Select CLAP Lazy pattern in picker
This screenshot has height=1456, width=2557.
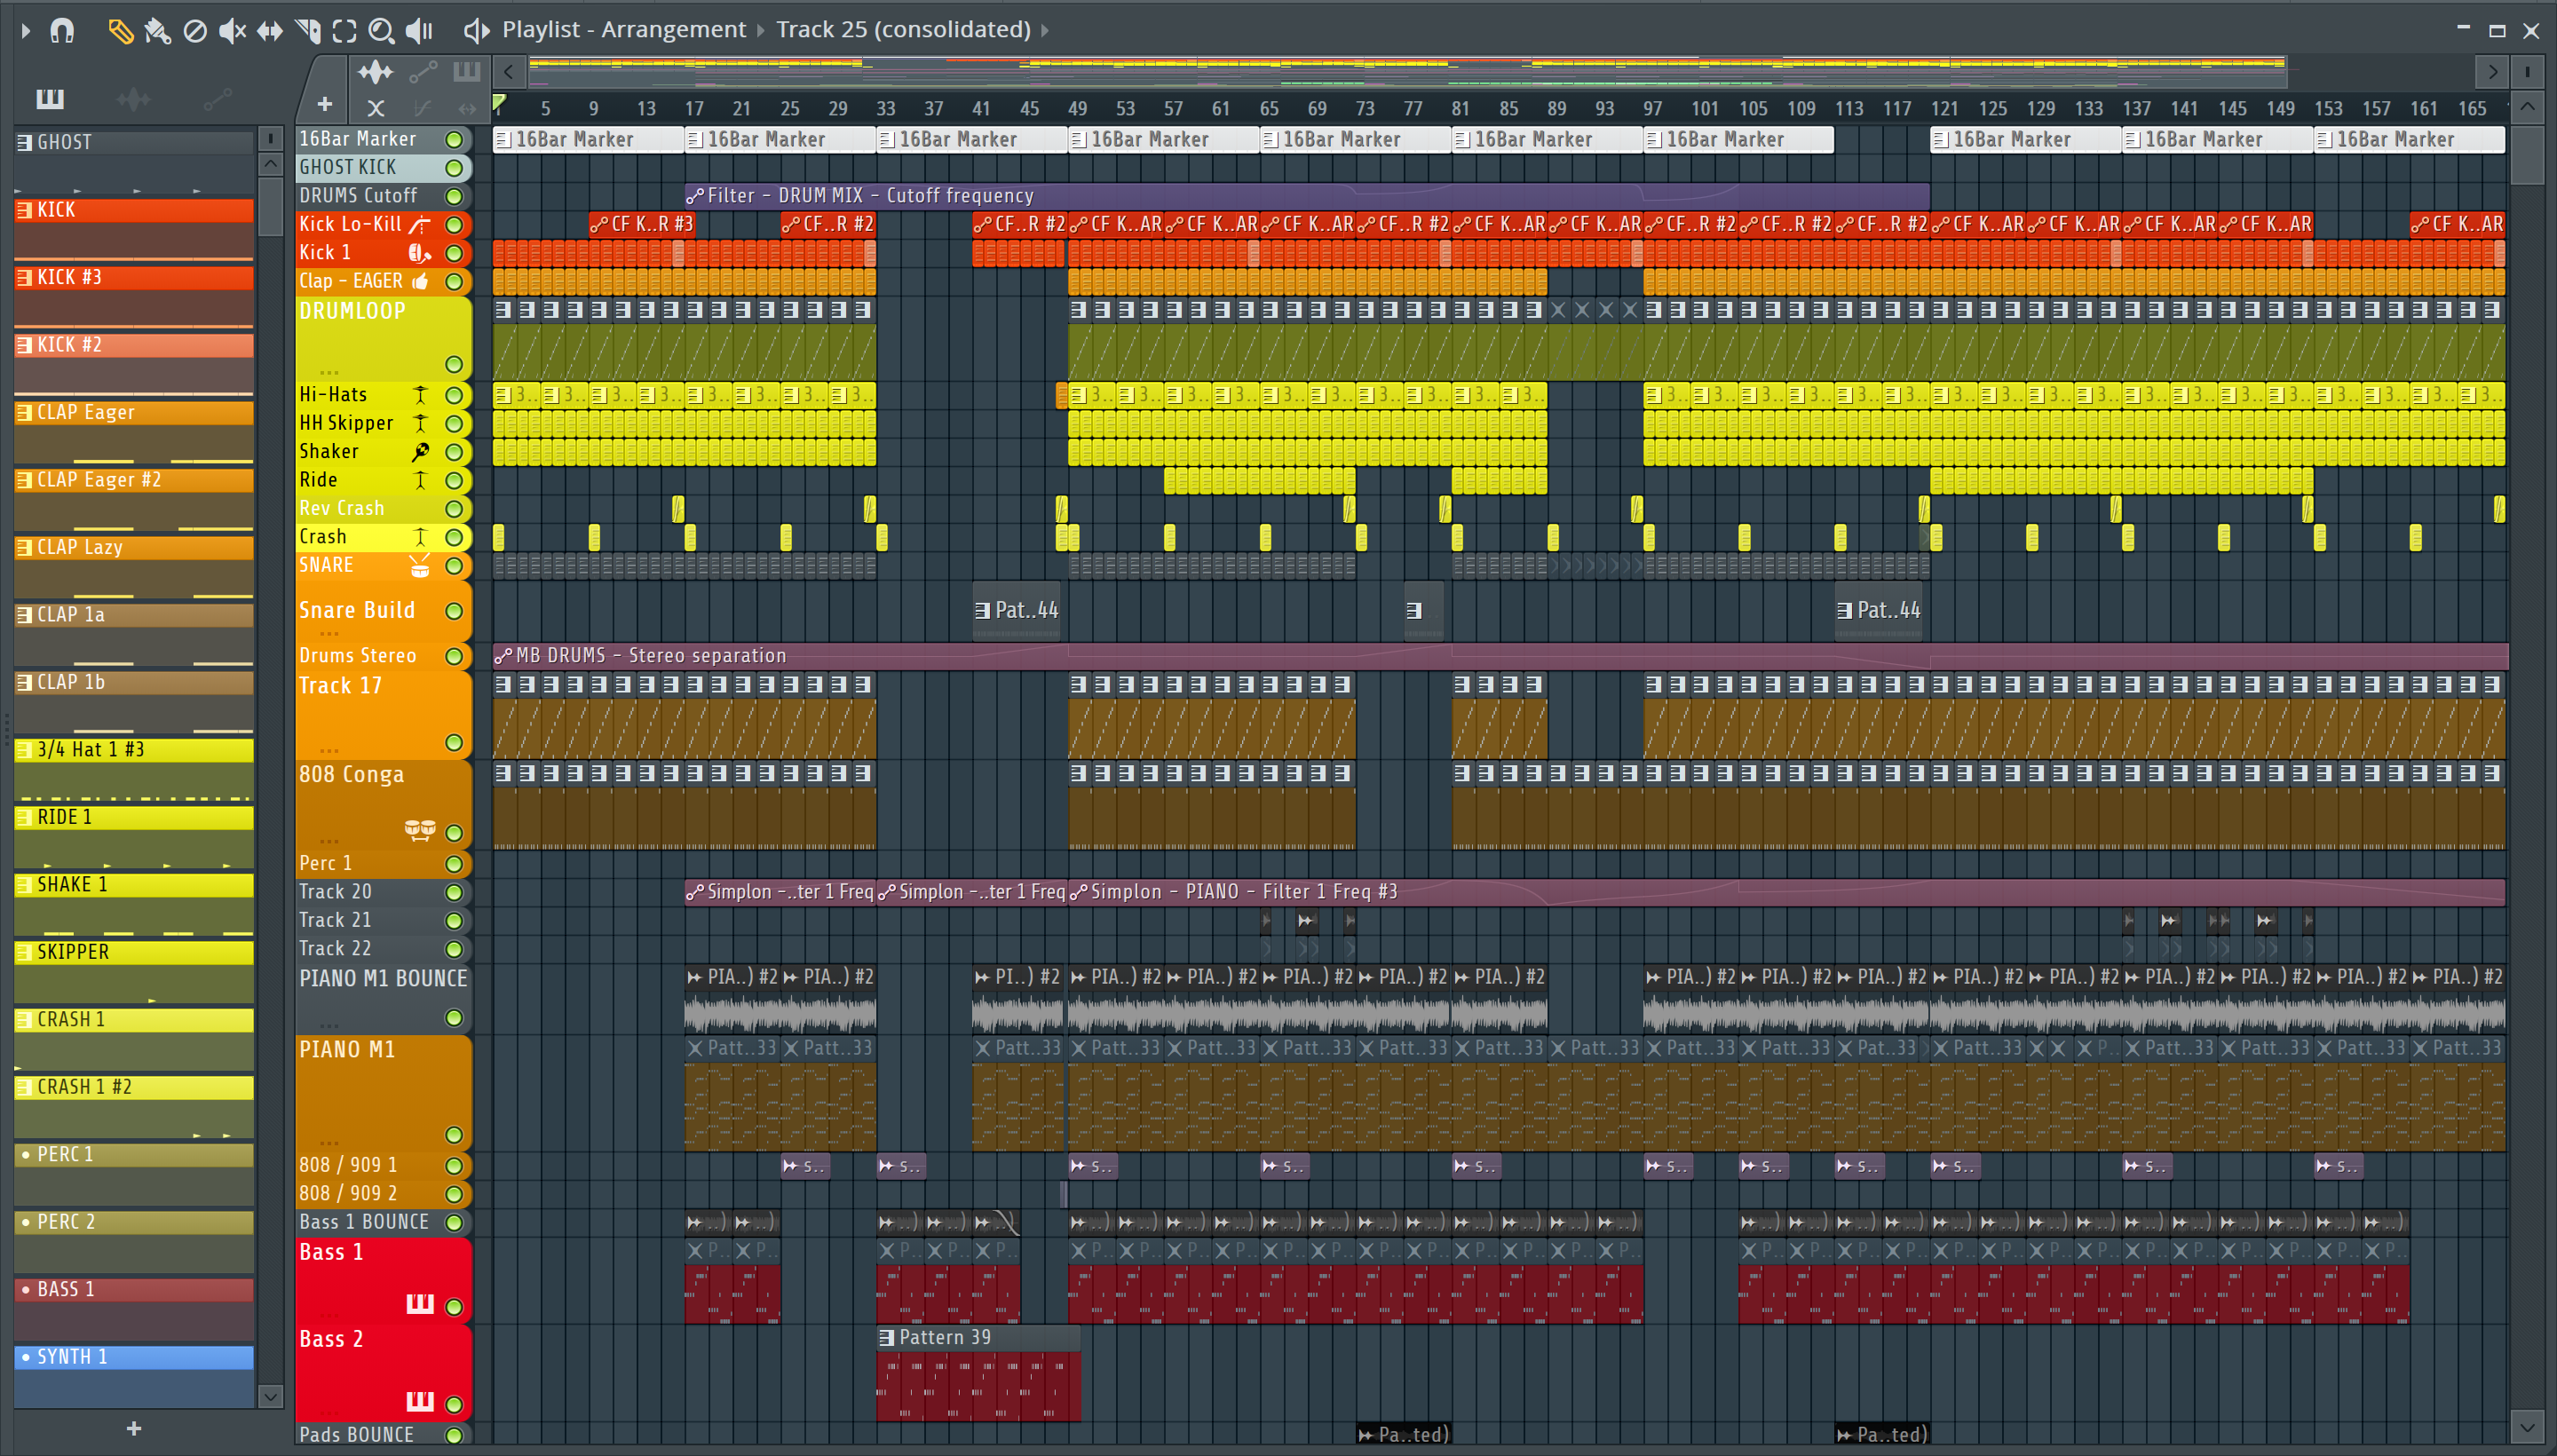pyautogui.click(x=134, y=548)
